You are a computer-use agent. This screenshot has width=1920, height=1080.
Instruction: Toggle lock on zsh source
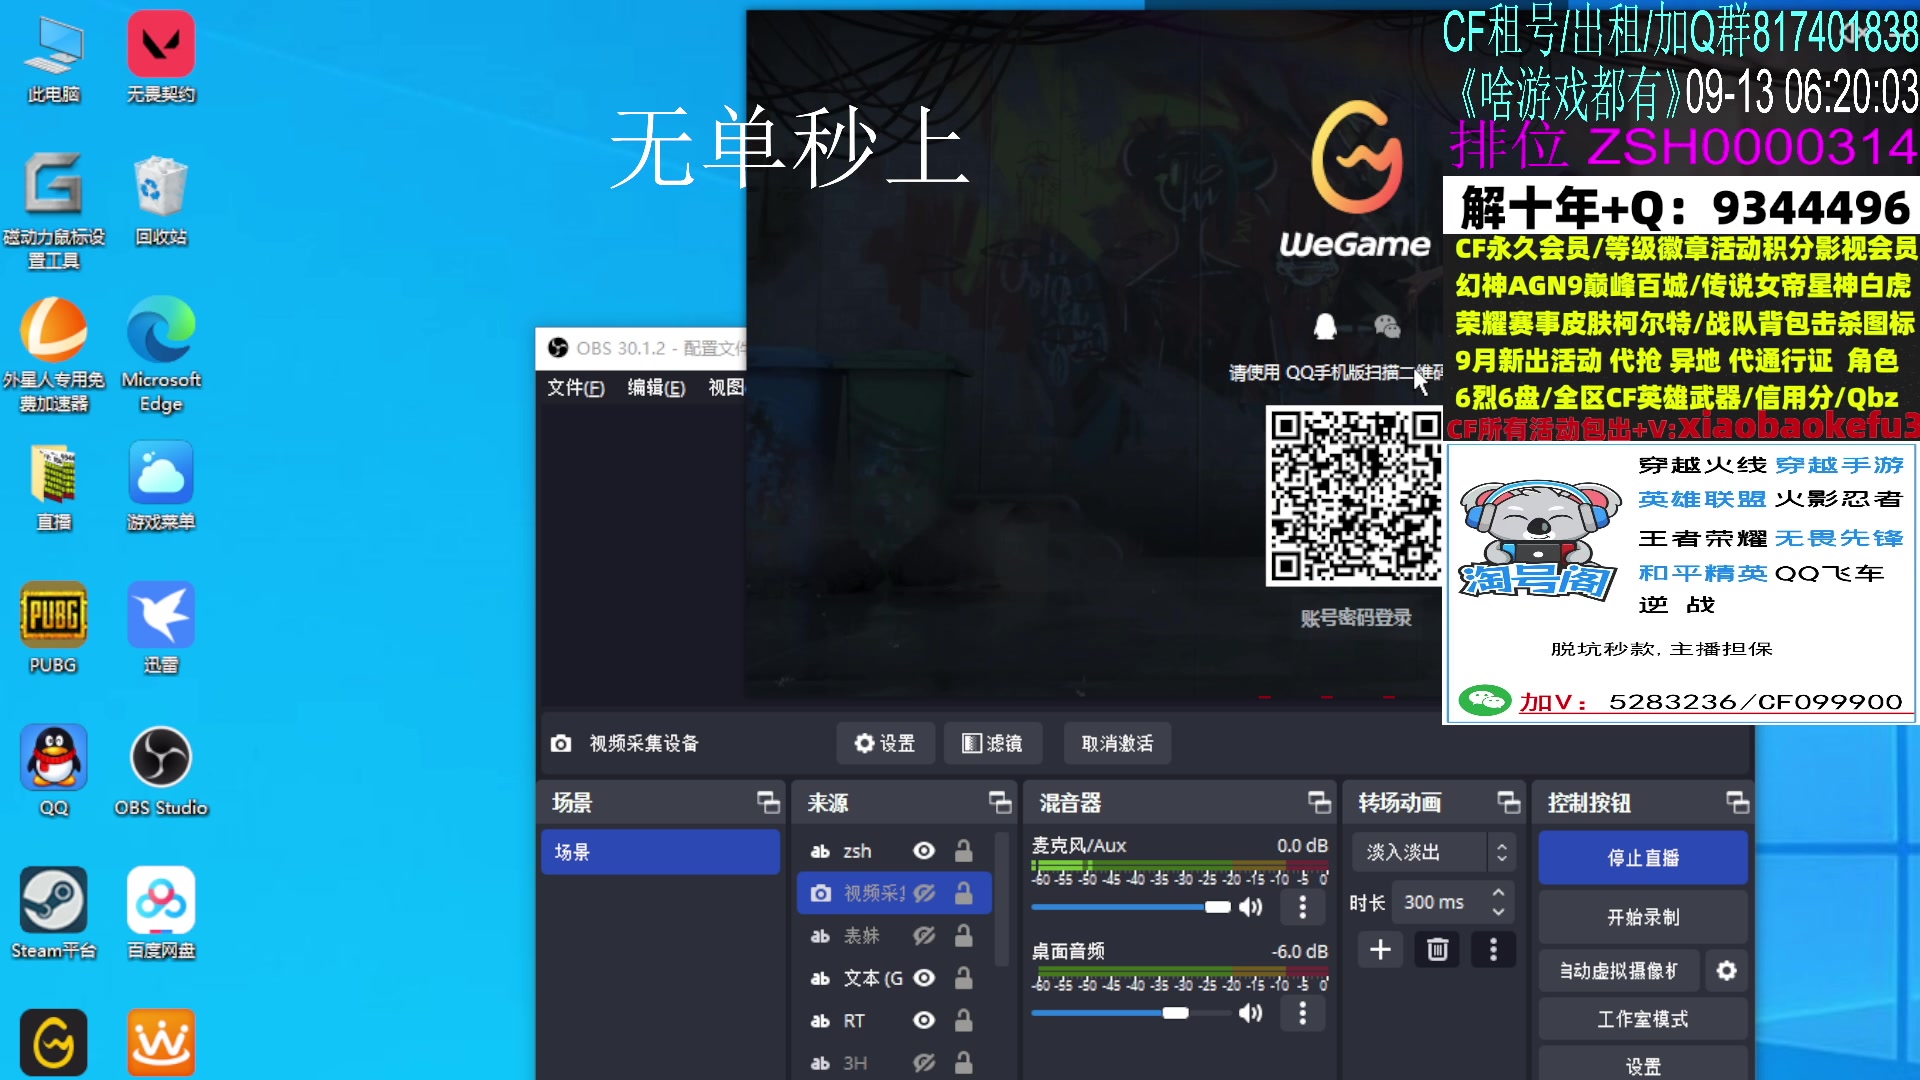pos(963,850)
